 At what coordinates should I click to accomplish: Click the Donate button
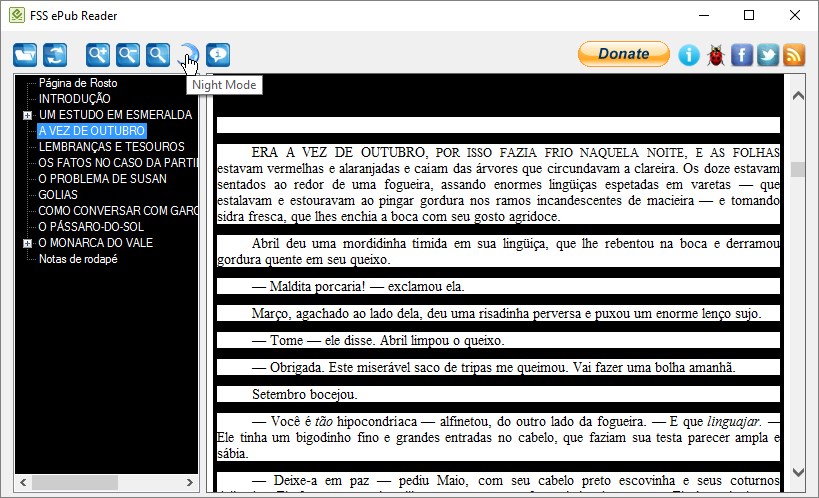tap(624, 54)
